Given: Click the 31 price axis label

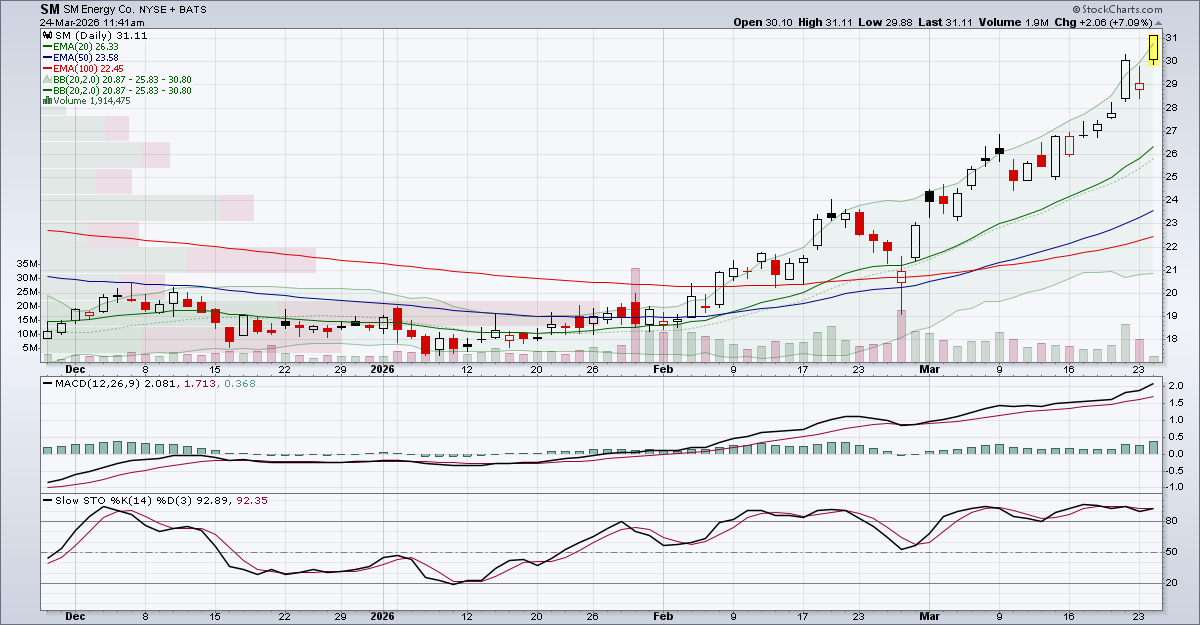Looking at the screenshot, I should point(1172,38).
